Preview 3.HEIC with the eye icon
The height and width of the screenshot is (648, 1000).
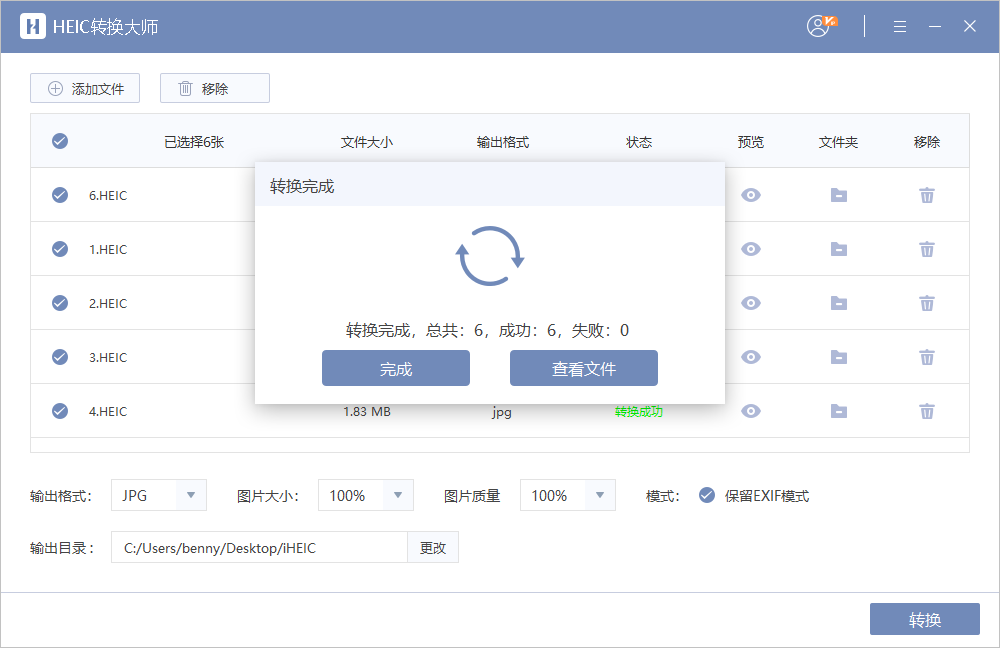[x=751, y=357]
